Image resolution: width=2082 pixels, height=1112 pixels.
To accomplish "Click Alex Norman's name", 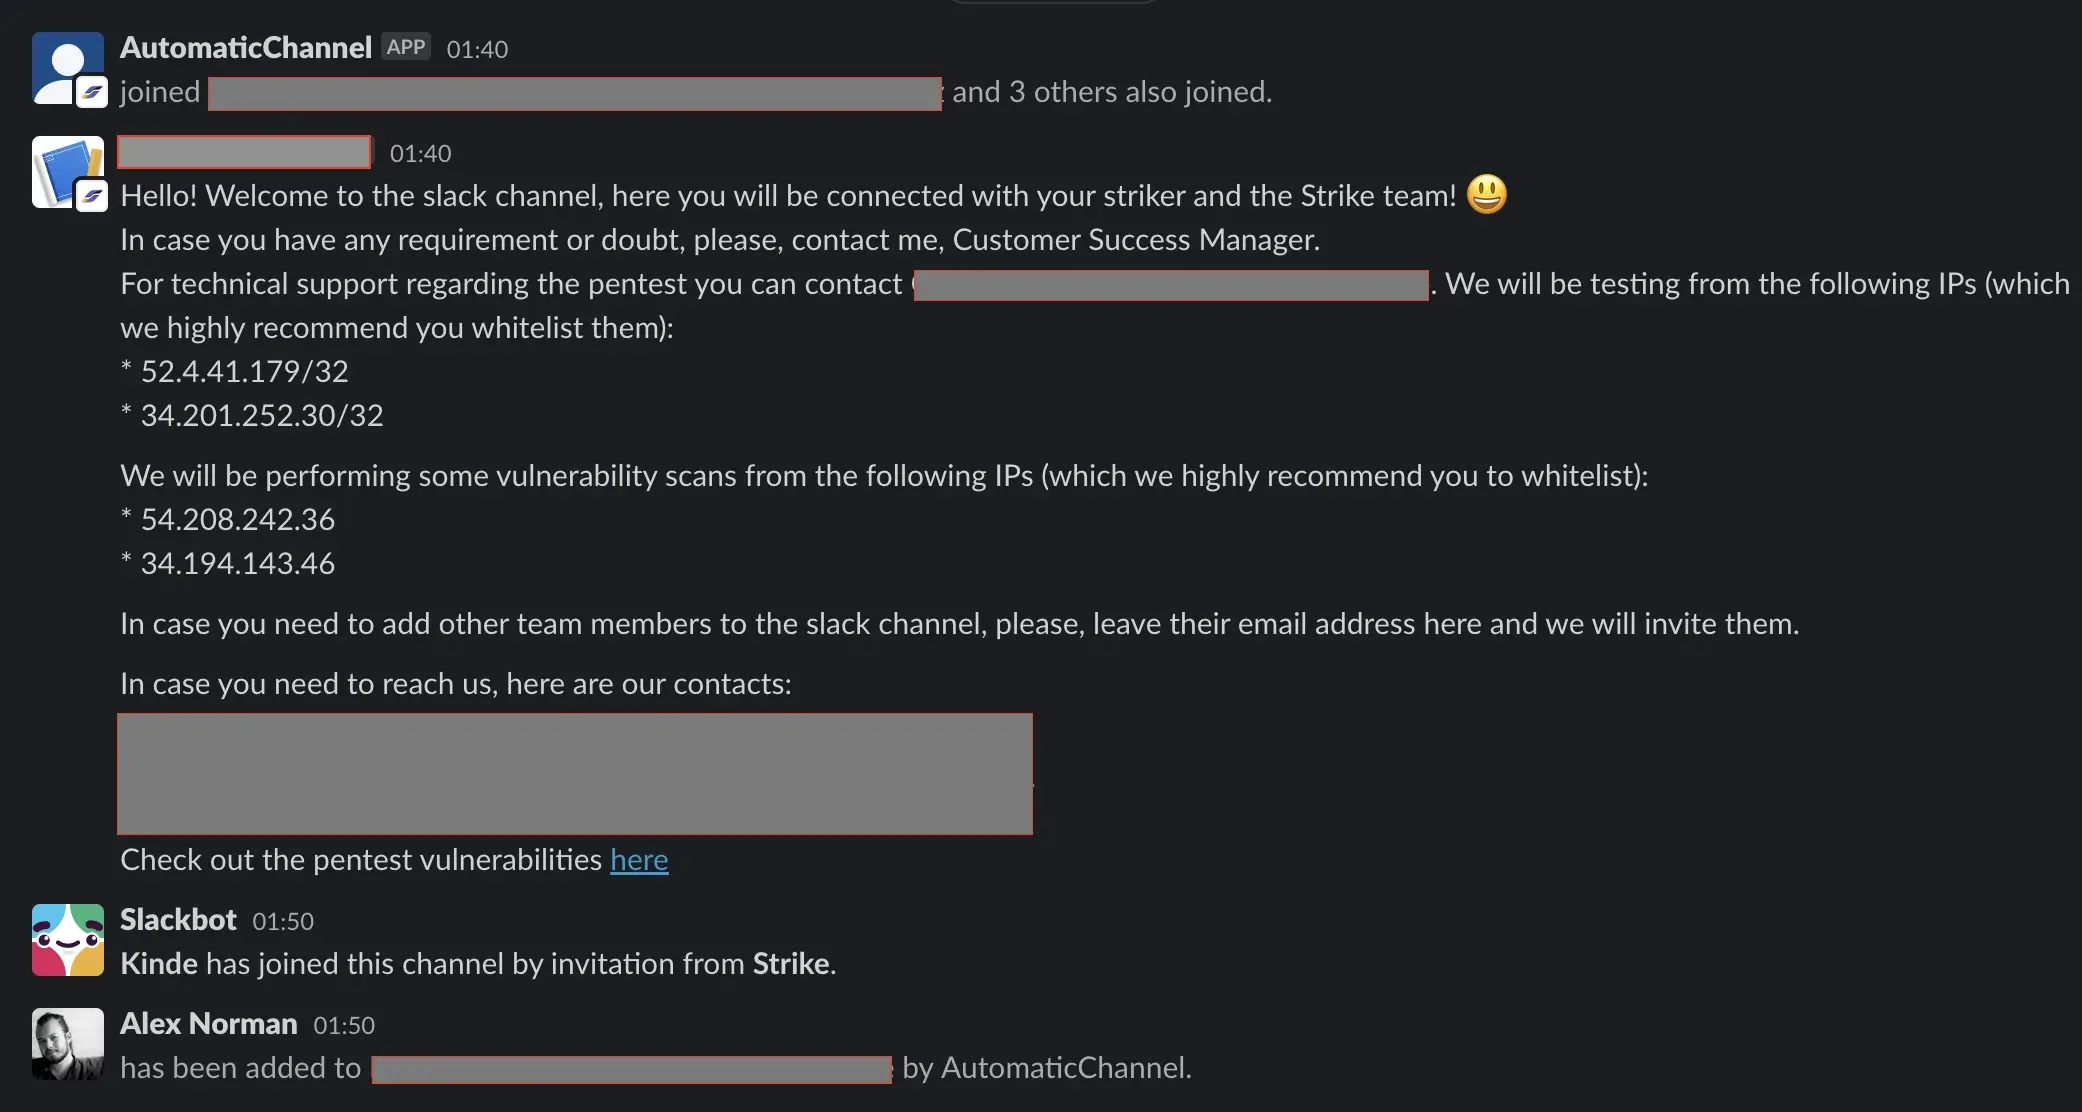I will pos(209,1022).
